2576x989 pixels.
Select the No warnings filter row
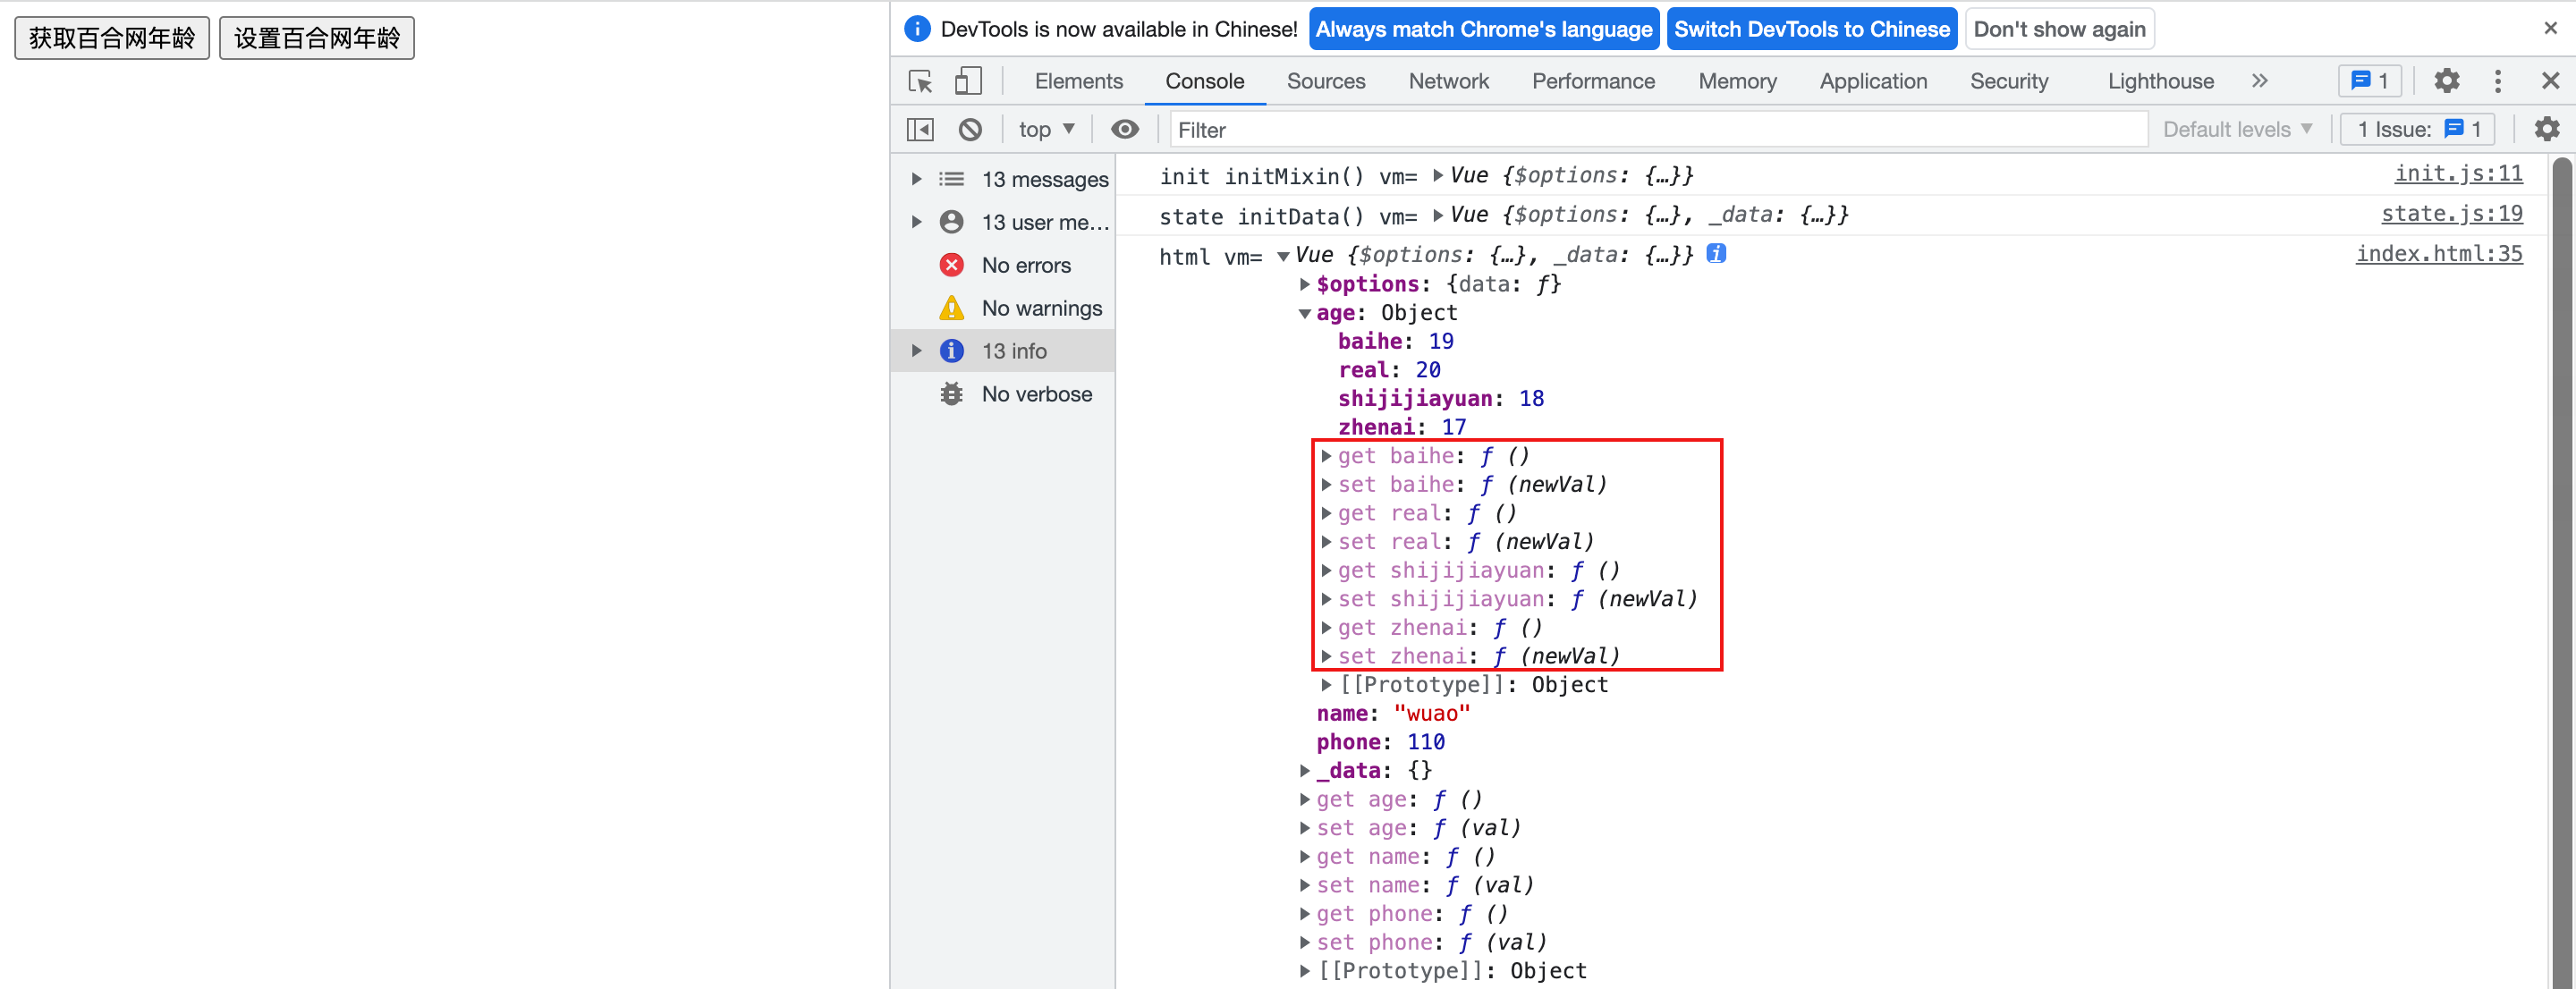[1003, 308]
